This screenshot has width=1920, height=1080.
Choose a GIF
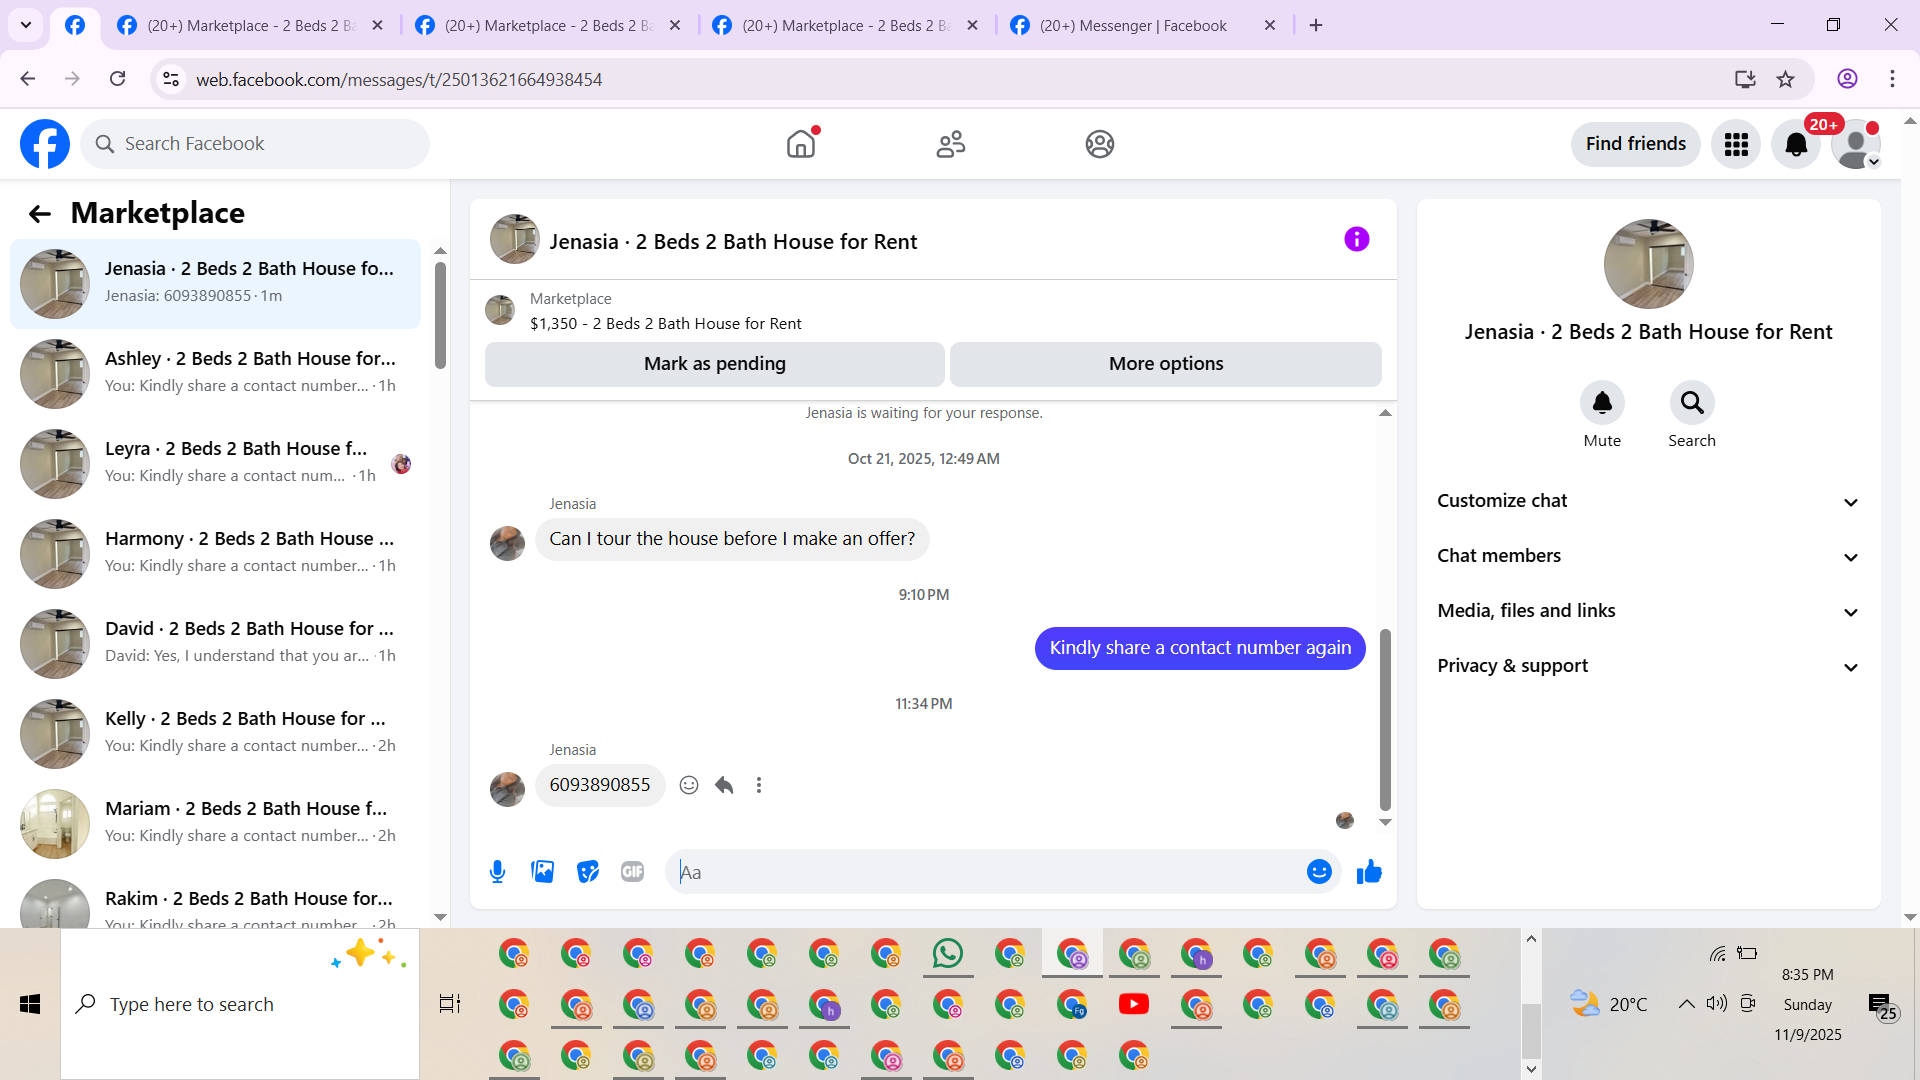point(633,872)
